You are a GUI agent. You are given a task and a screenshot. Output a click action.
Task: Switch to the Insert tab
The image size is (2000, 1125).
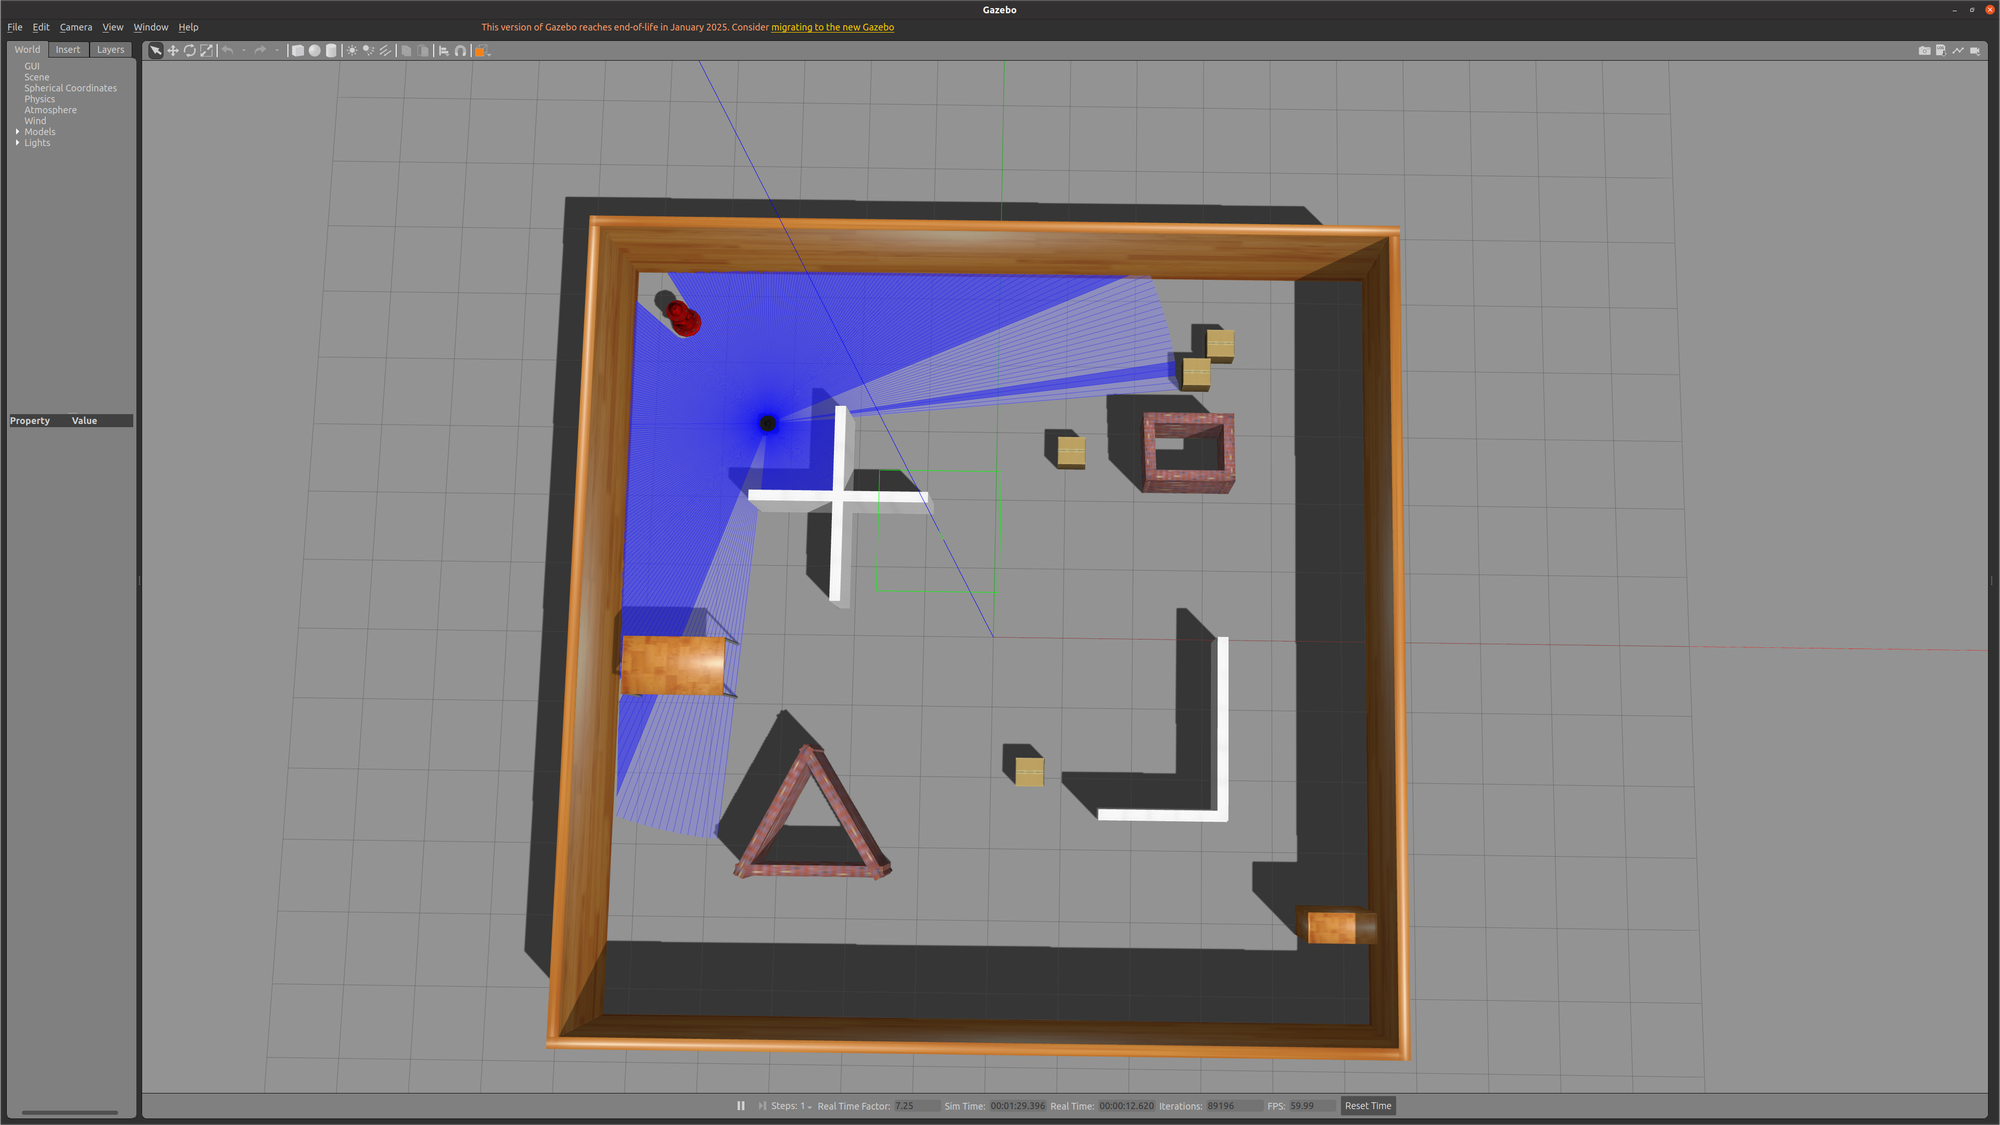68,49
